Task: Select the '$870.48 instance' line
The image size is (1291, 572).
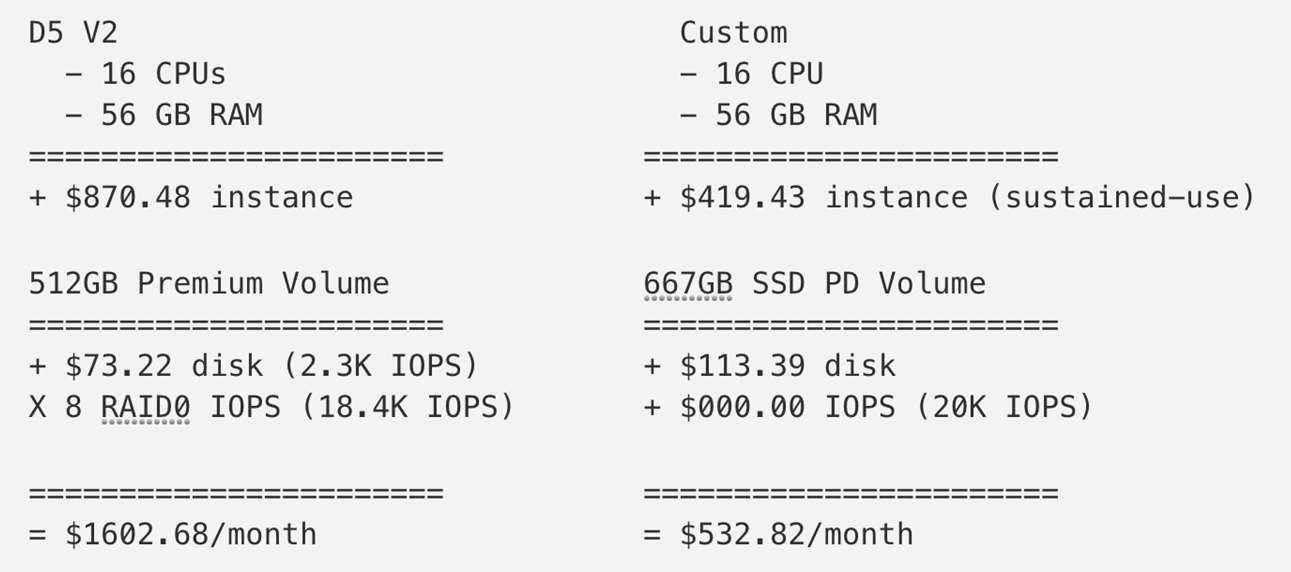Action: coord(190,197)
